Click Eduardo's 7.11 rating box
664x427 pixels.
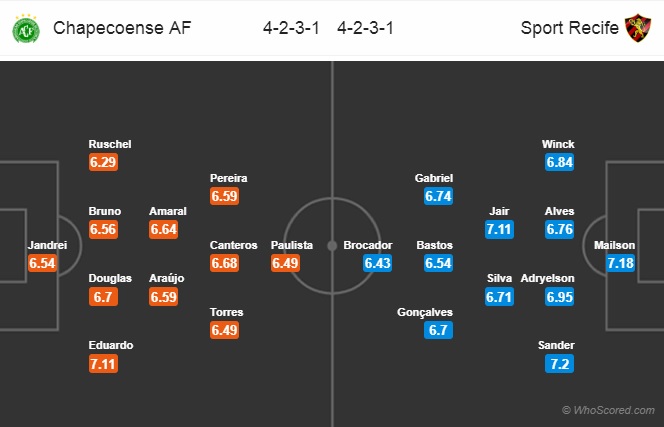(103, 364)
